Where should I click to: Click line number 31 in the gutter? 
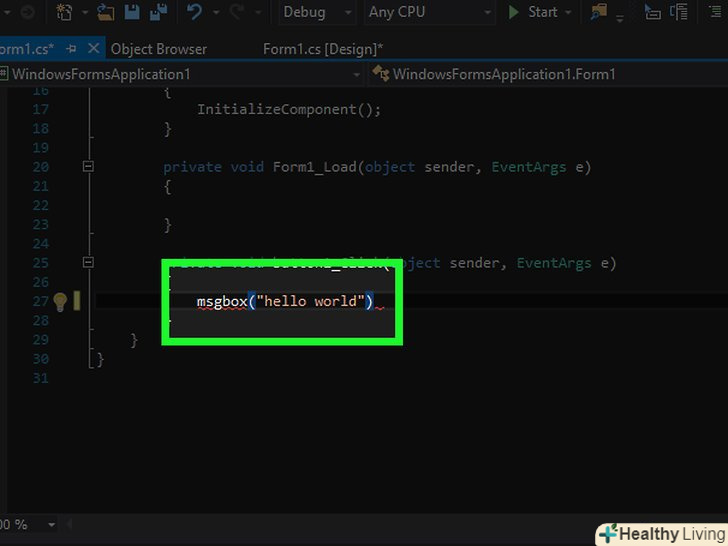[41, 378]
